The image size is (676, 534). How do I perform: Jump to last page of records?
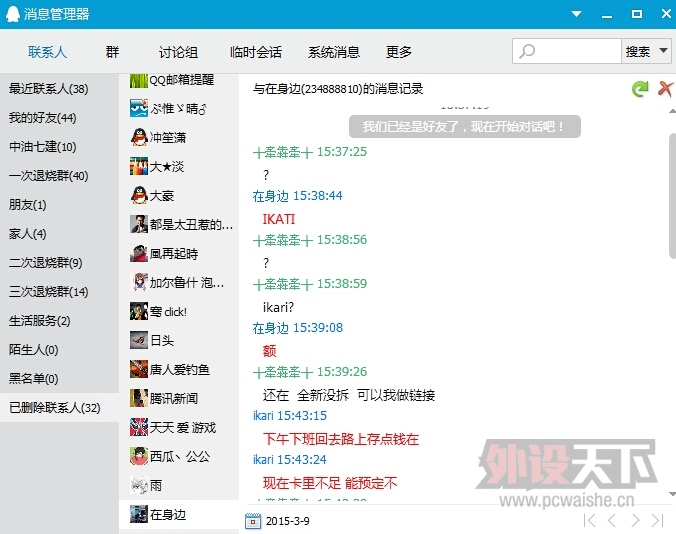tap(658, 520)
